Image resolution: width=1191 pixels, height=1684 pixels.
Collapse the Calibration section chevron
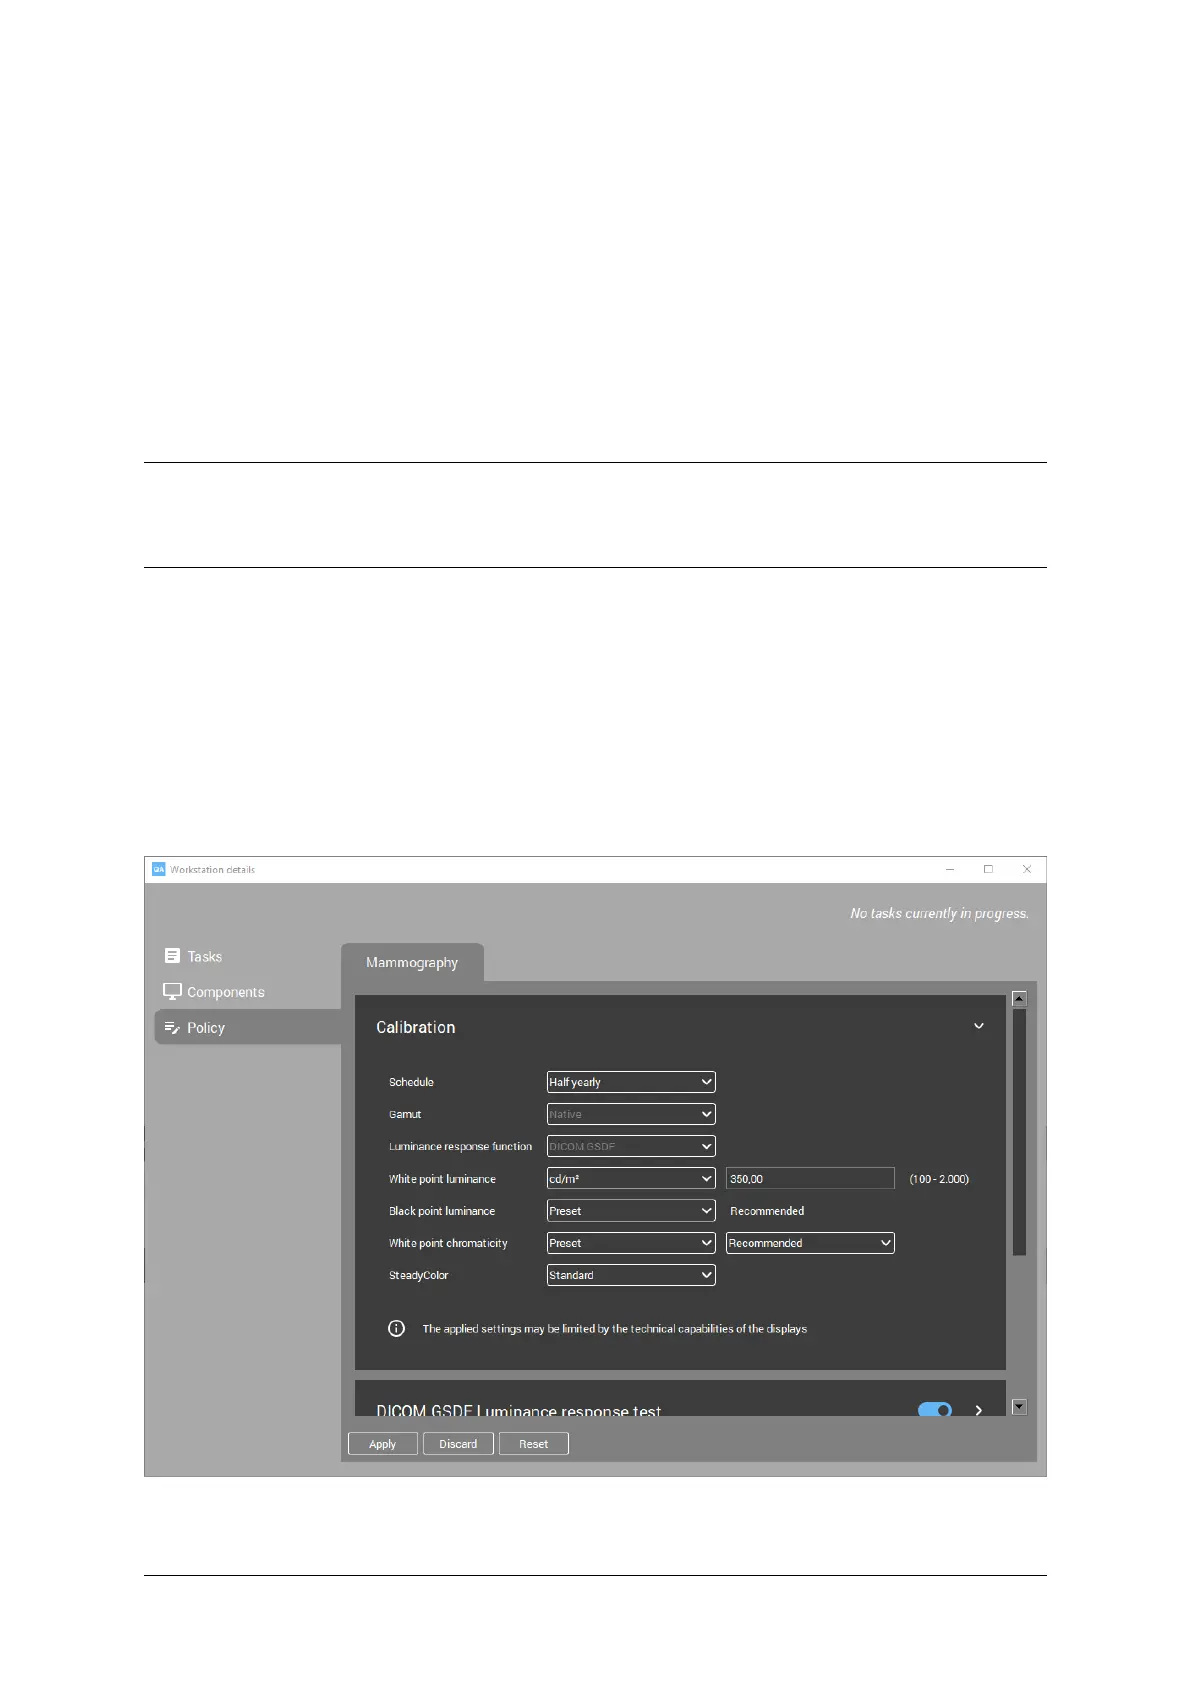point(979,1027)
